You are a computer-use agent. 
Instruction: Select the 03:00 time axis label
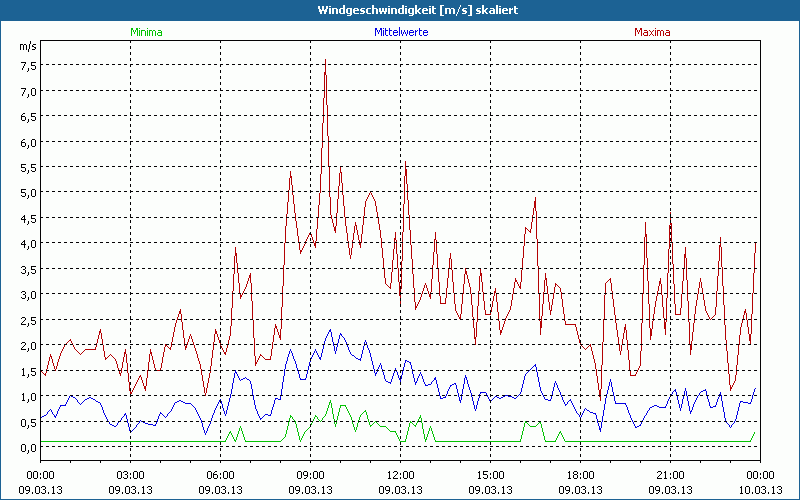click(130, 474)
